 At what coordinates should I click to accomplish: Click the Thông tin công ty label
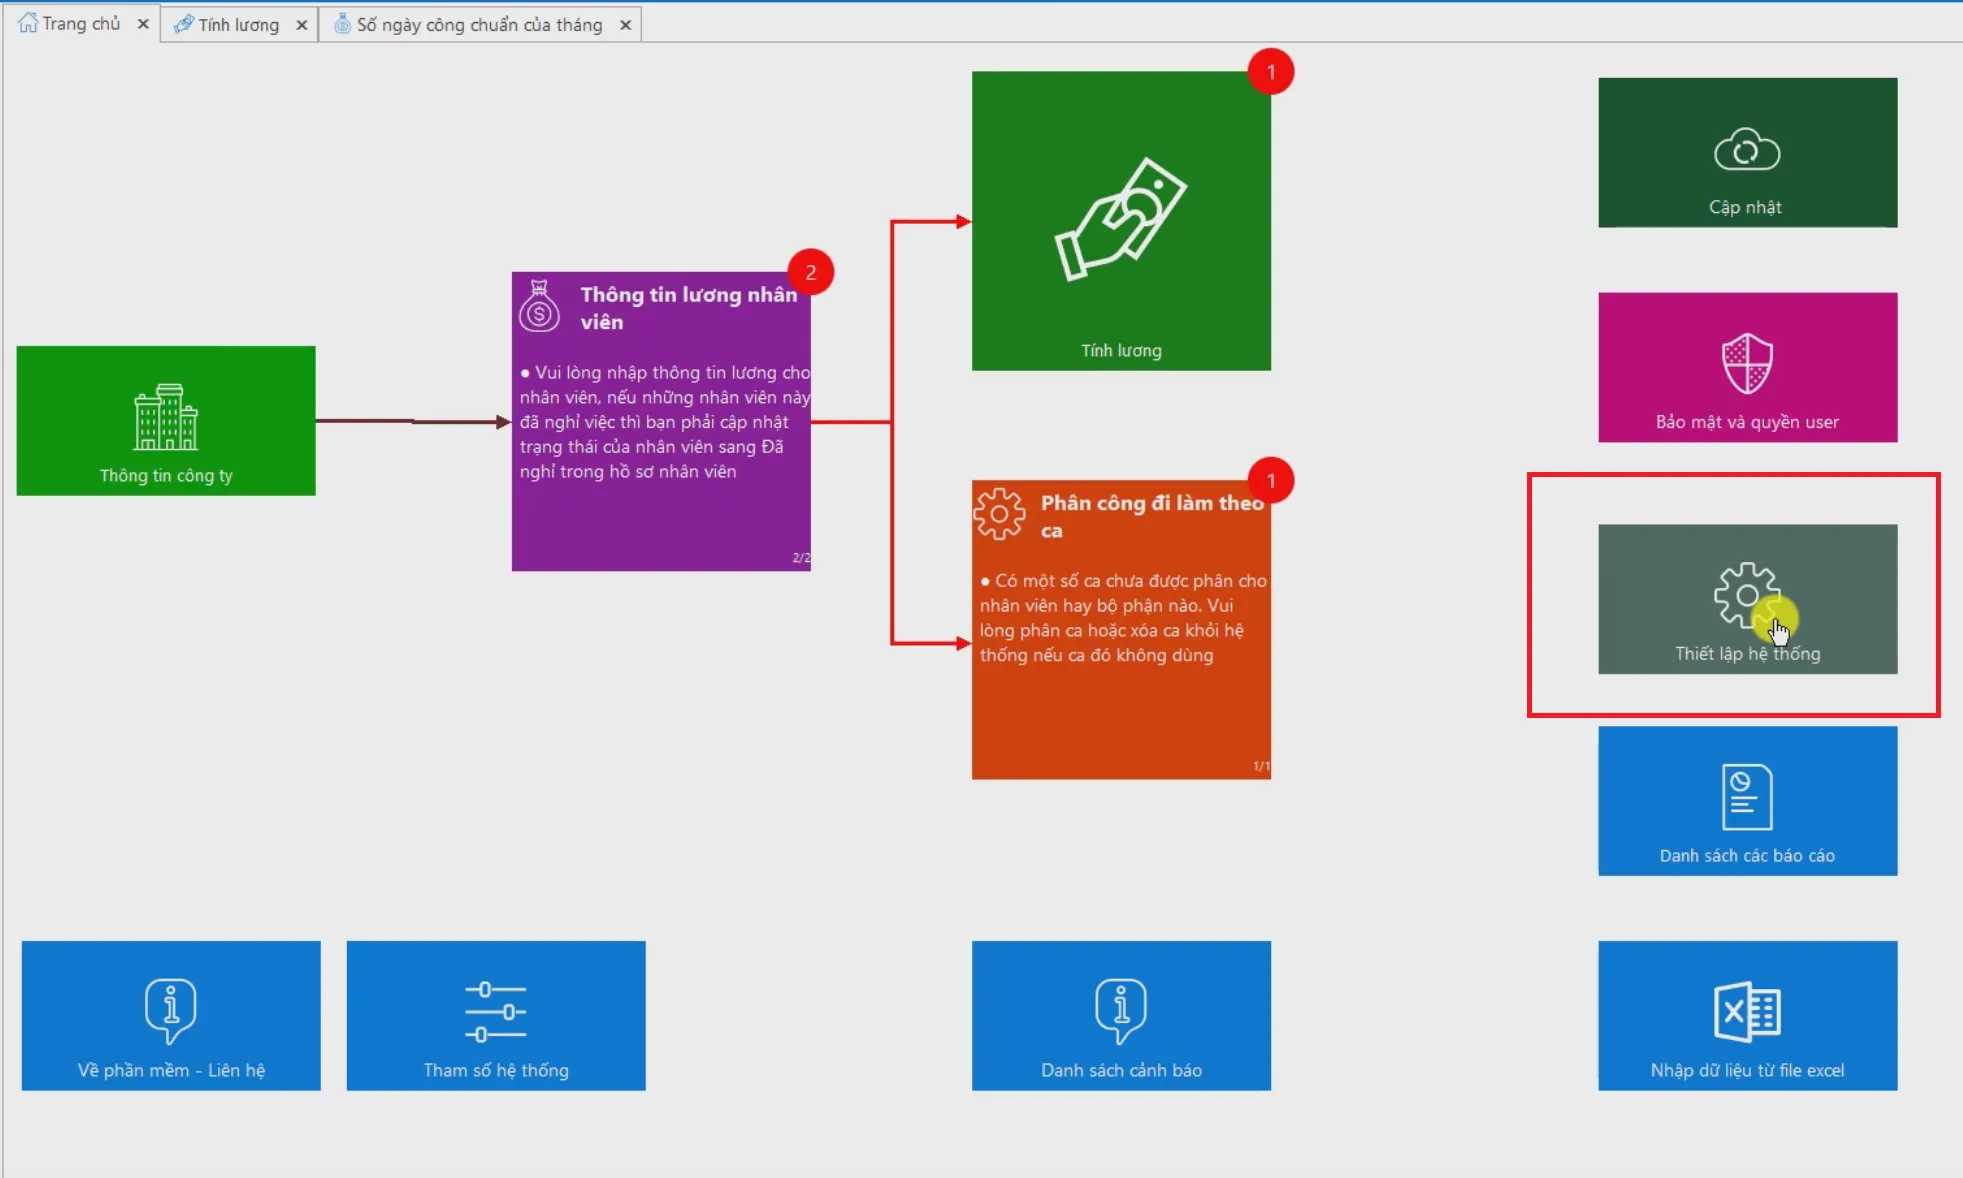[166, 476]
